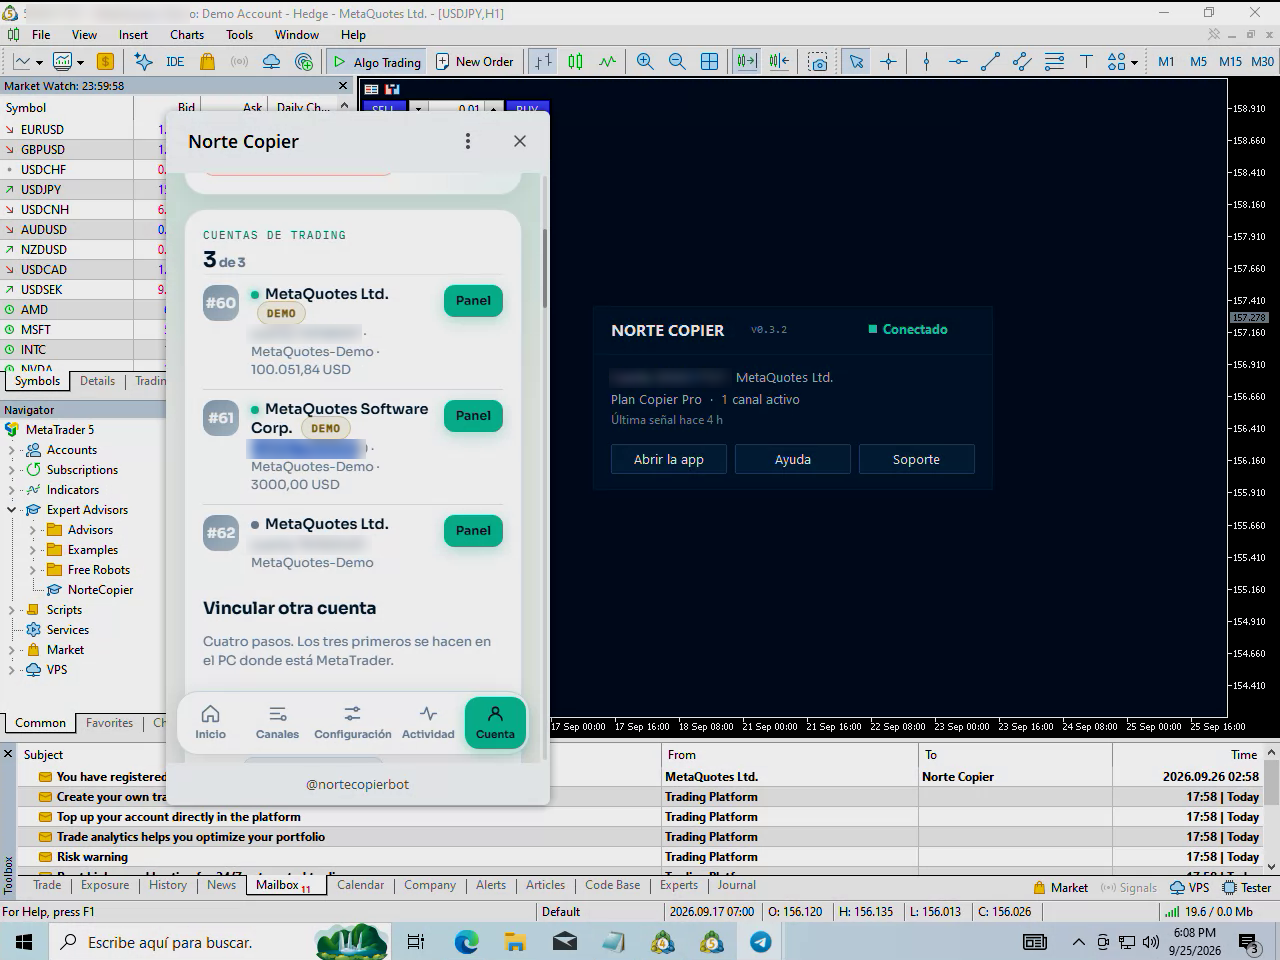Open the Tools menu
The width and height of the screenshot is (1280, 960).
[x=240, y=34]
